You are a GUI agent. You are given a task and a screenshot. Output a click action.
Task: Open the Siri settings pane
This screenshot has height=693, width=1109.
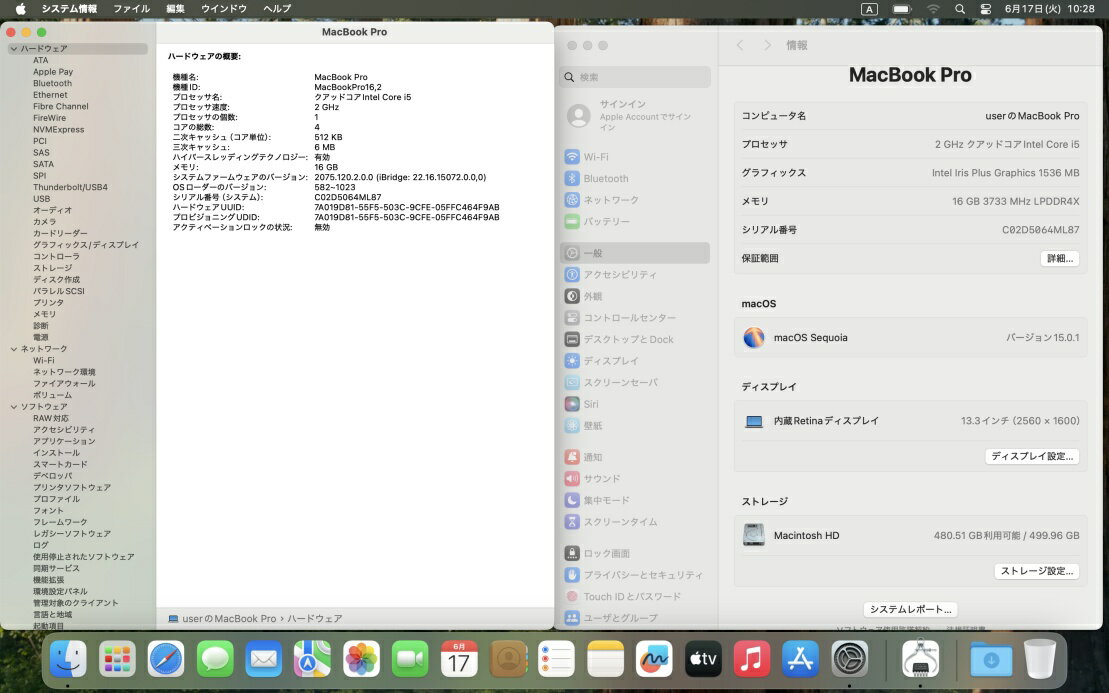coord(591,404)
